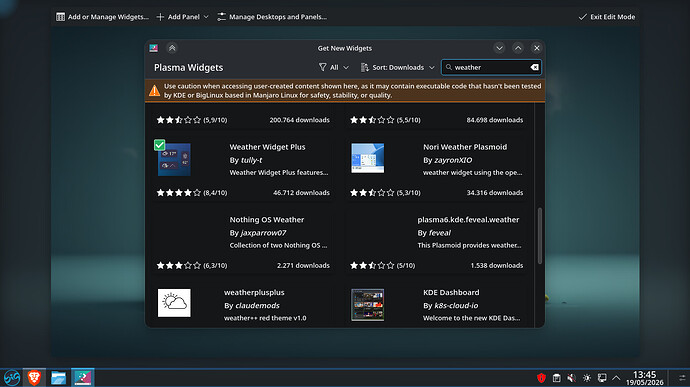690x387 pixels.
Task: Open Manage Desktops and Panels
Action: tap(272, 17)
